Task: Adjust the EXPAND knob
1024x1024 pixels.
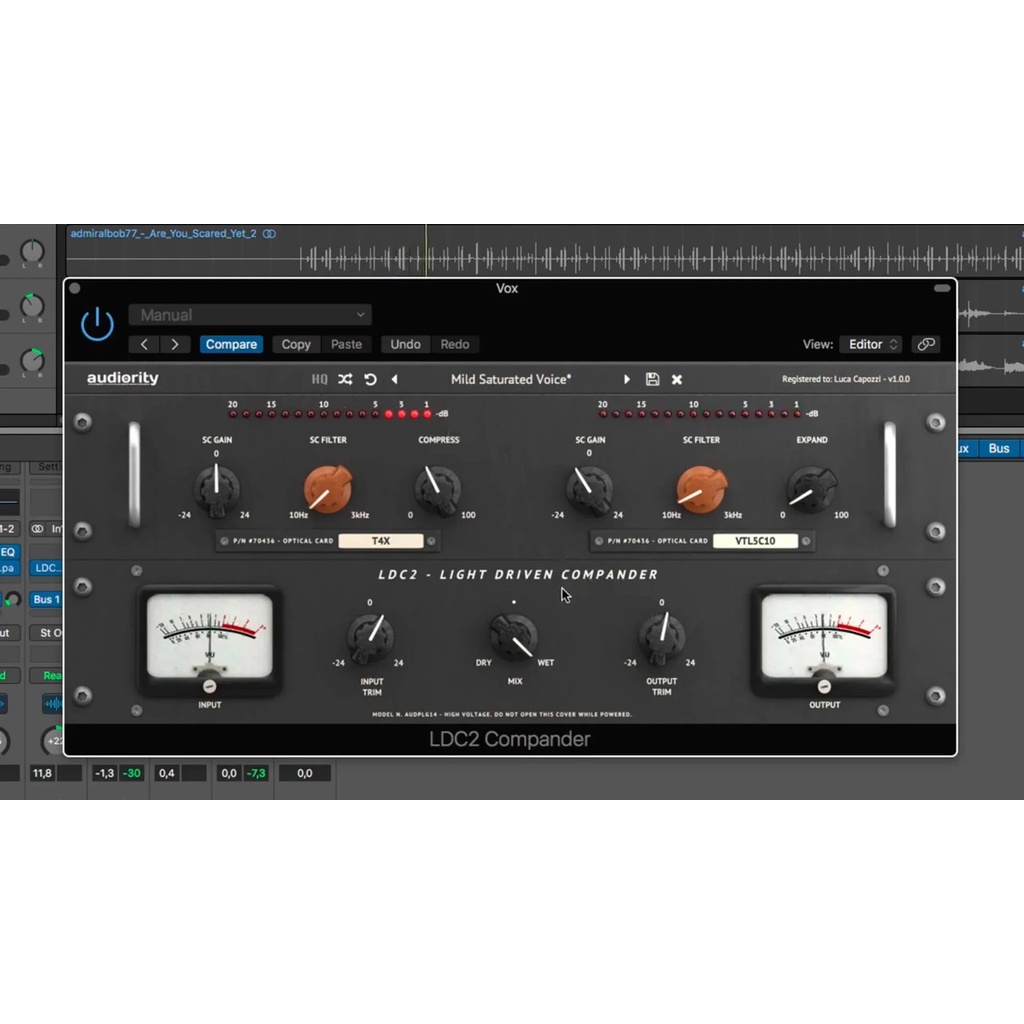Action: pyautogui.click(x=812, y=489)
